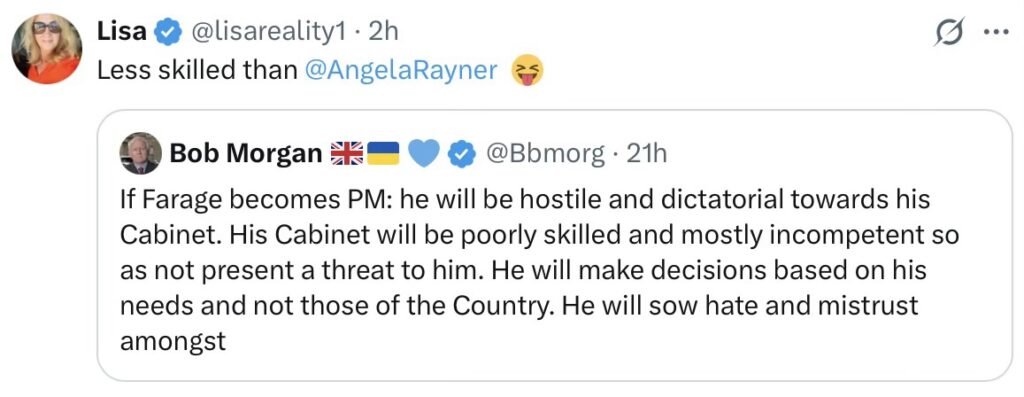
Task: Open the three-dot more options menu
Action: (x=996, y=33)
